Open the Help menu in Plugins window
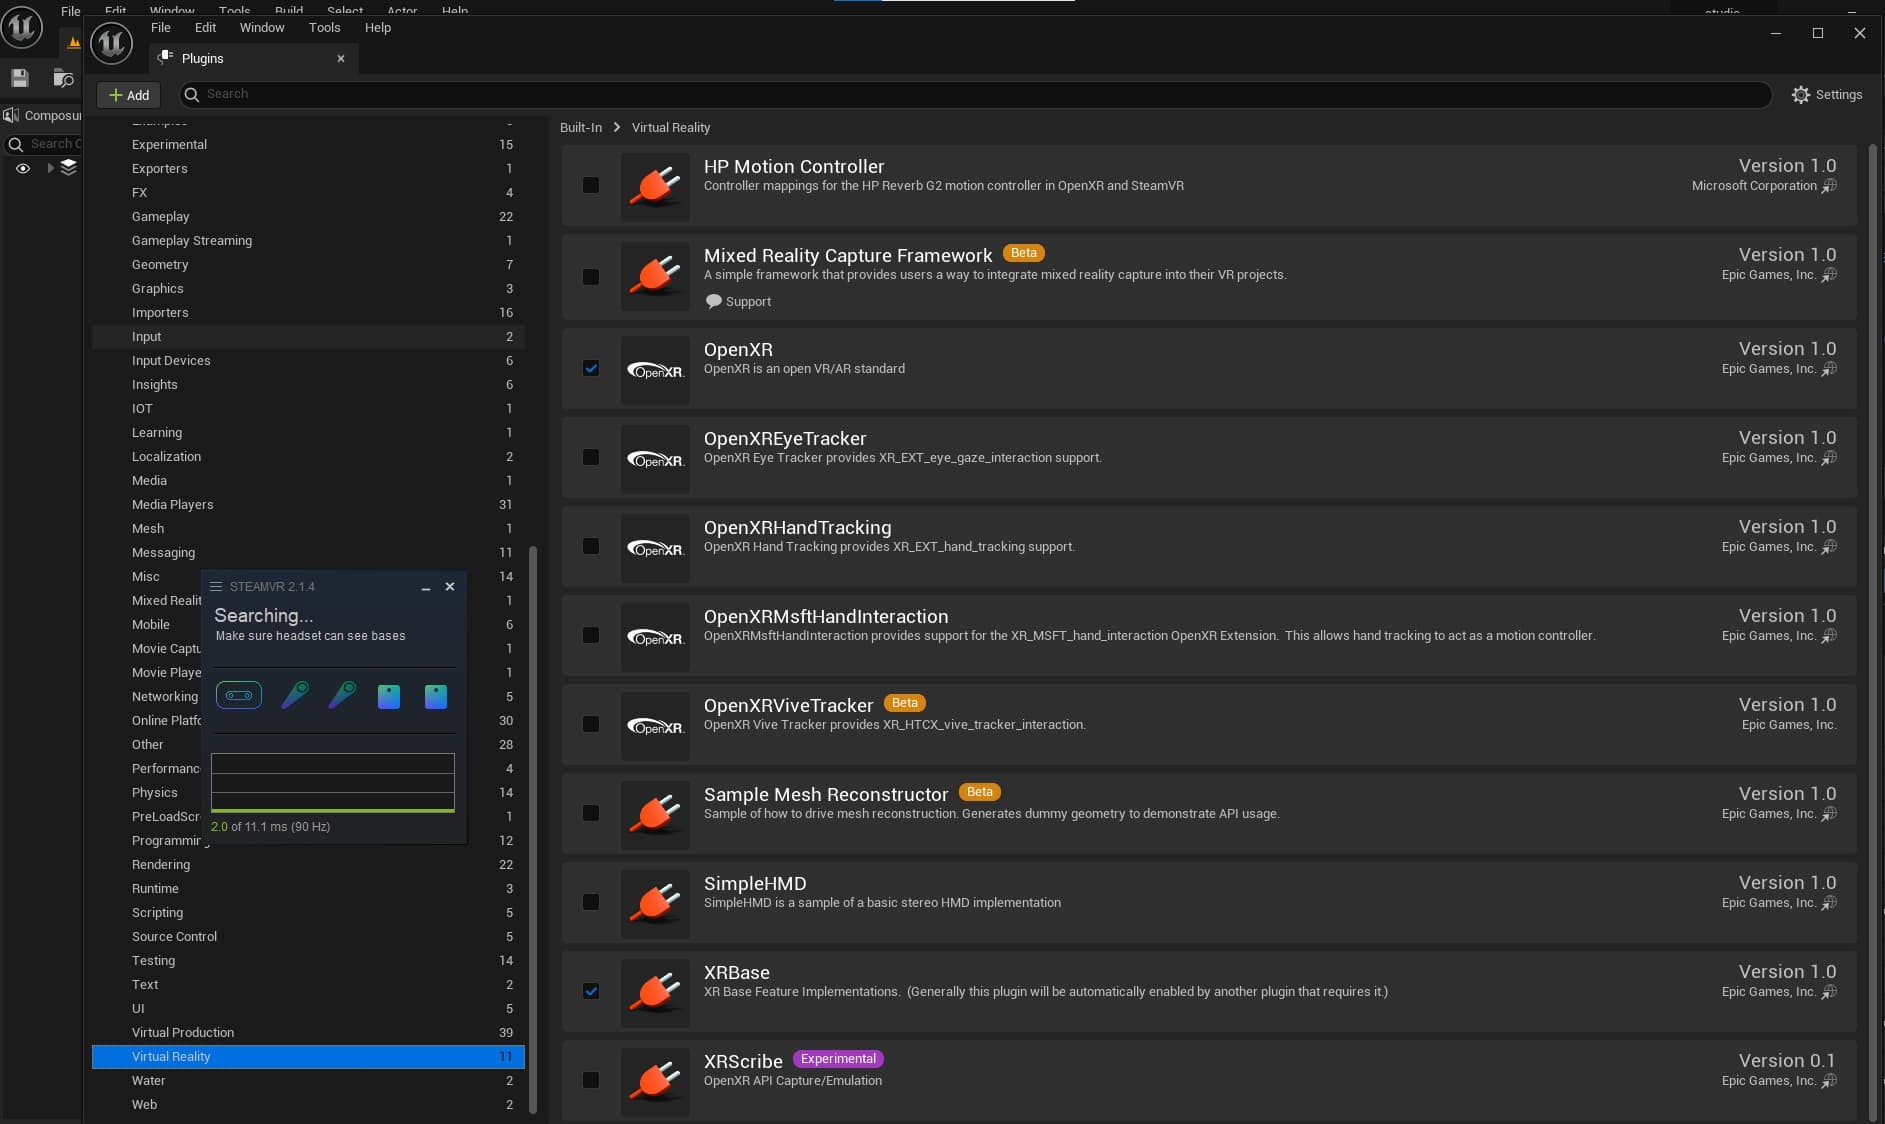This screenshot has height=1124, width=1885. pyautogui.click(x=378, y=28)
